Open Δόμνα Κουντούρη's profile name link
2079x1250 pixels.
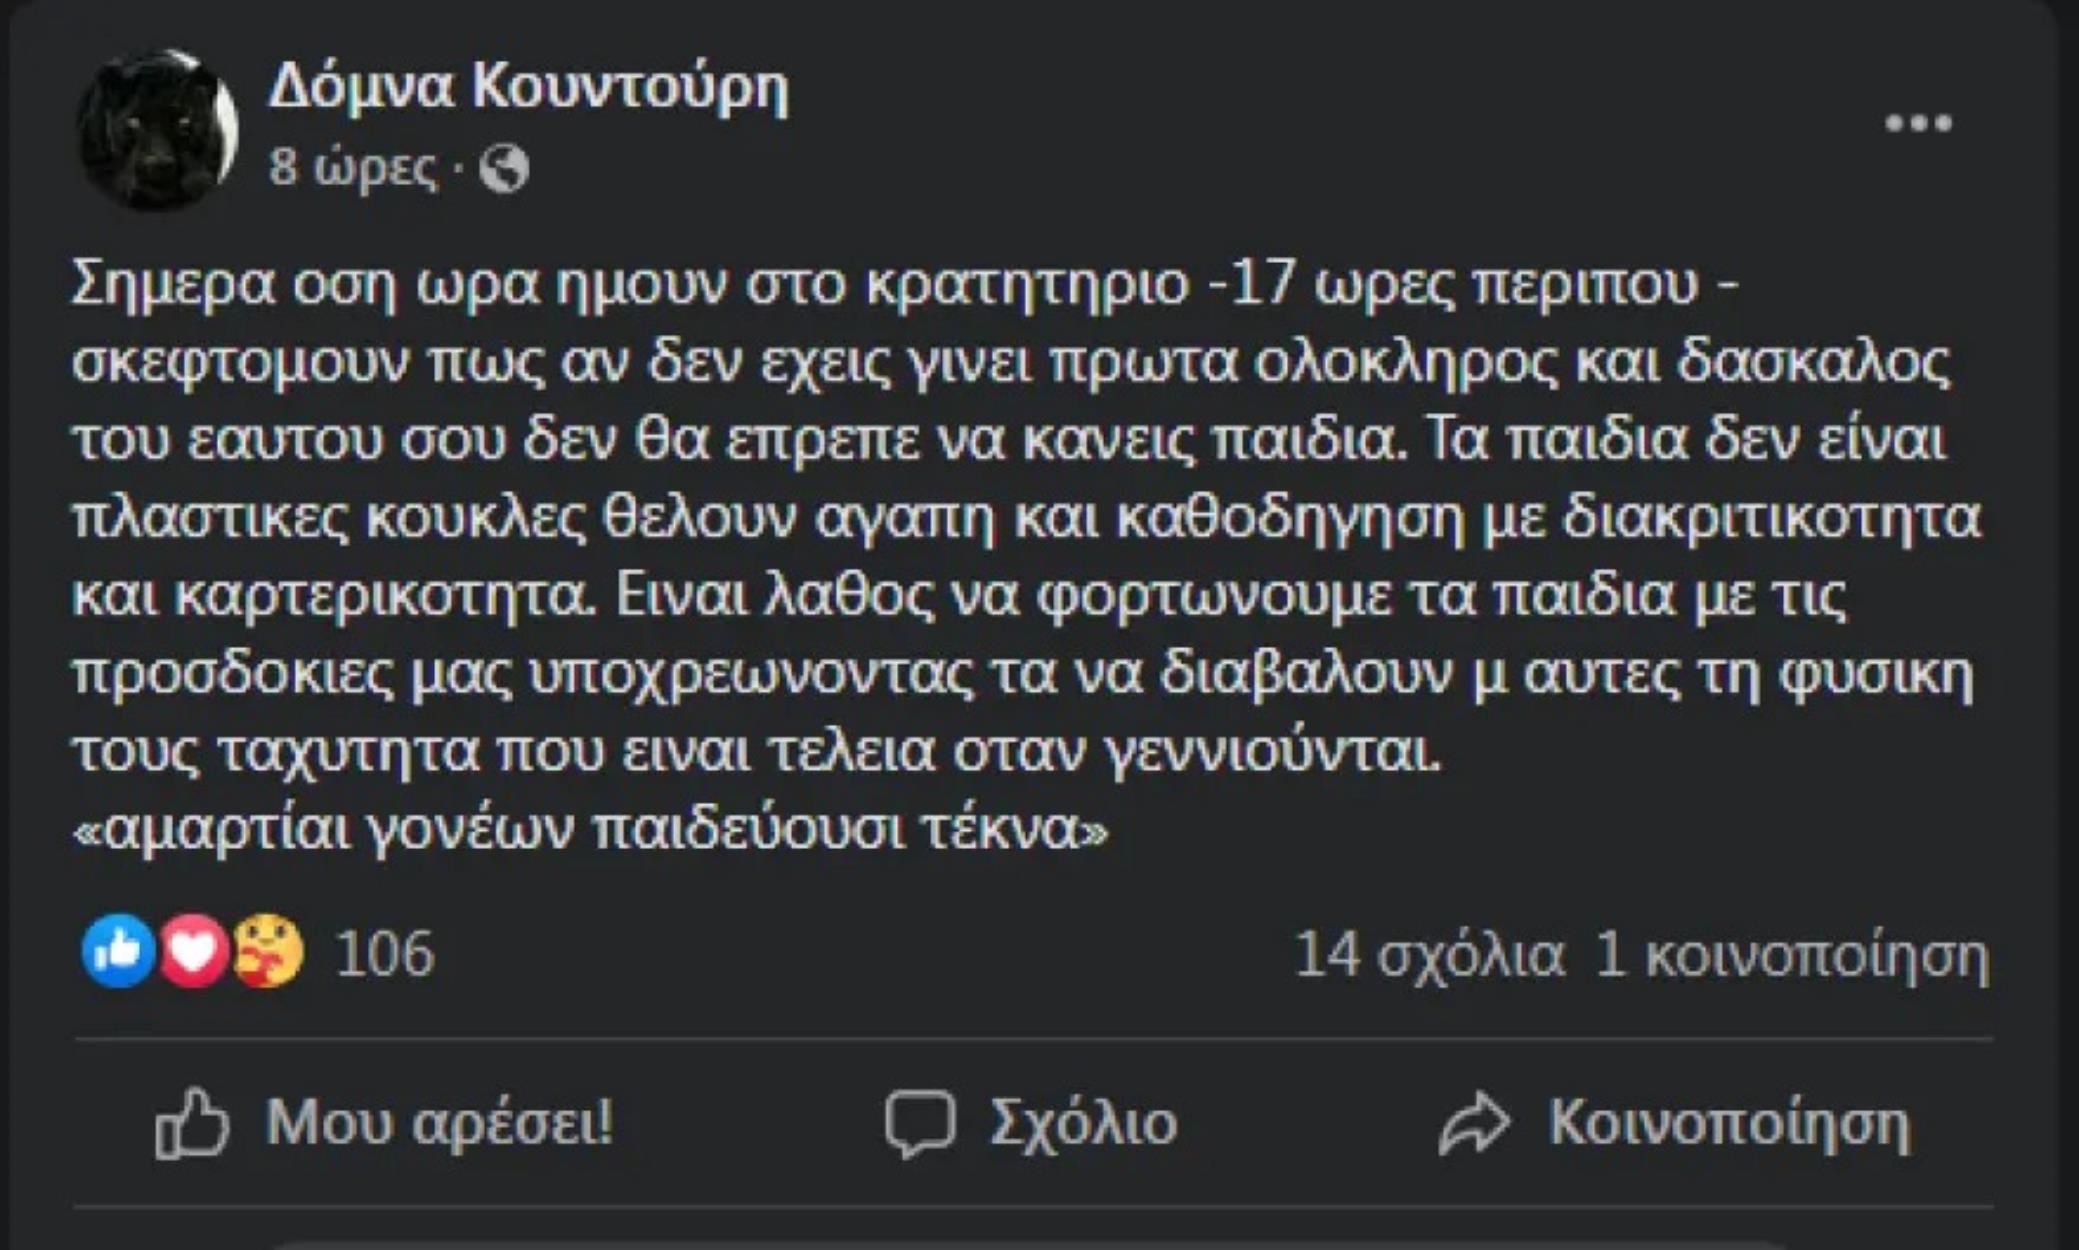click(x=528, y=87)
